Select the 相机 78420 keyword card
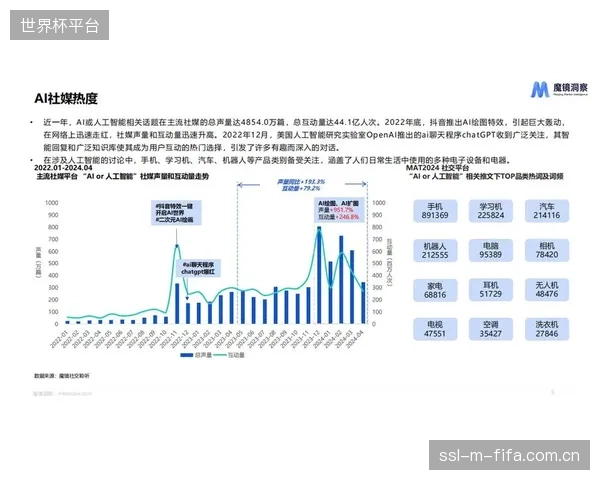Screen dimensions: 600x480 click(x=546, y=251)
